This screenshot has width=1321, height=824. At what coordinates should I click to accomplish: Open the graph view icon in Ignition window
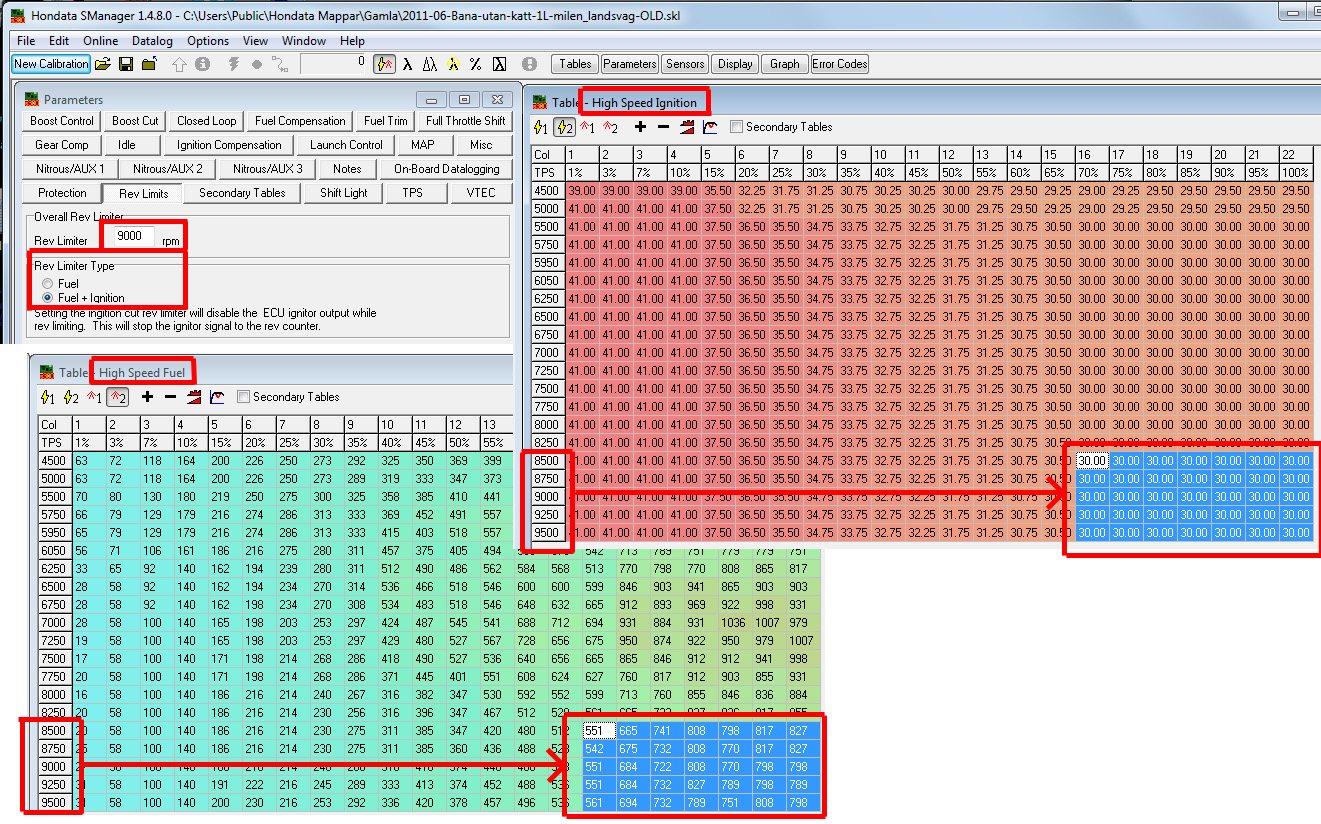pos(710,127)
